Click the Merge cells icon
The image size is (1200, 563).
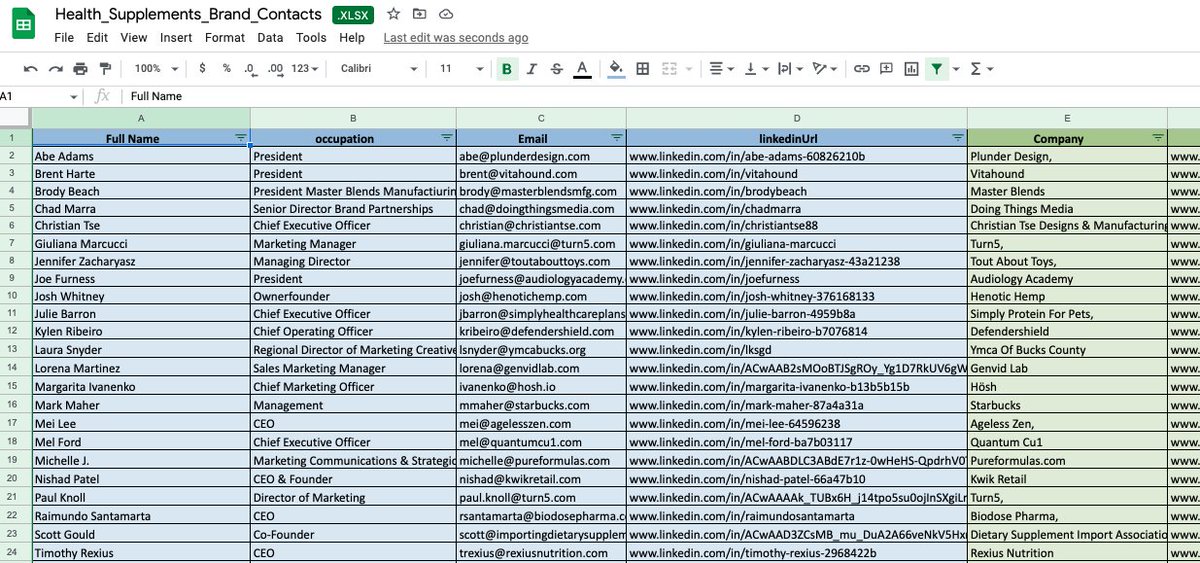tap(667, 68)
